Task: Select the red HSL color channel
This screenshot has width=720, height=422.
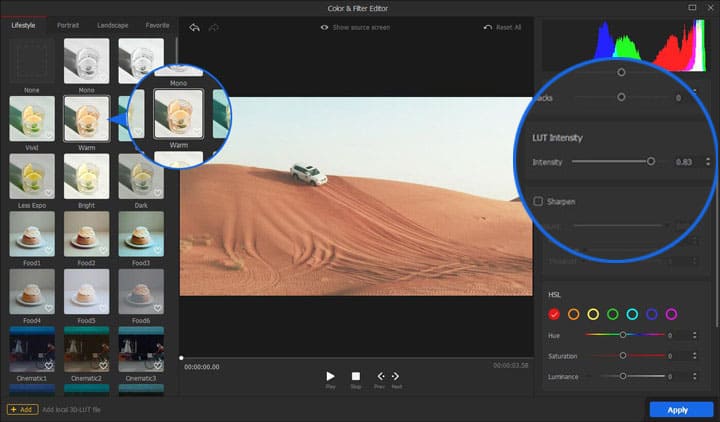Action: click(554, 314)
